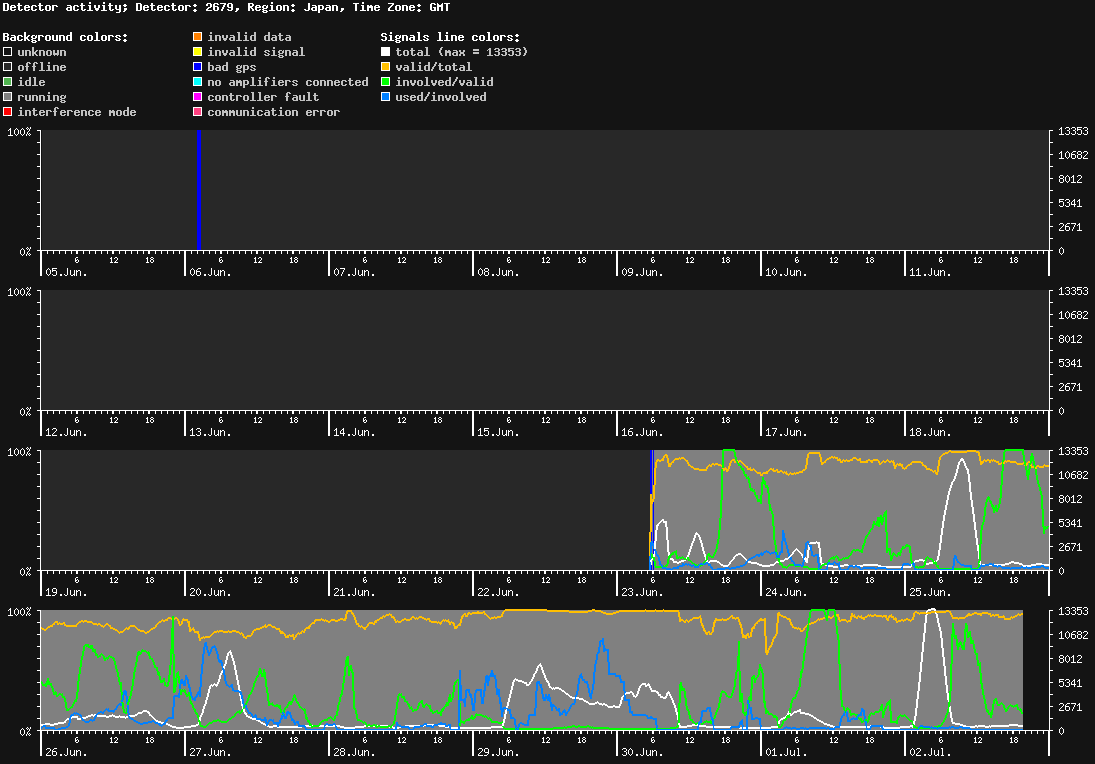Image resolution: width=1095 pixels, height=764 pixels.
Task: Click the 18.Jun. date label
Action: [930, 432]
